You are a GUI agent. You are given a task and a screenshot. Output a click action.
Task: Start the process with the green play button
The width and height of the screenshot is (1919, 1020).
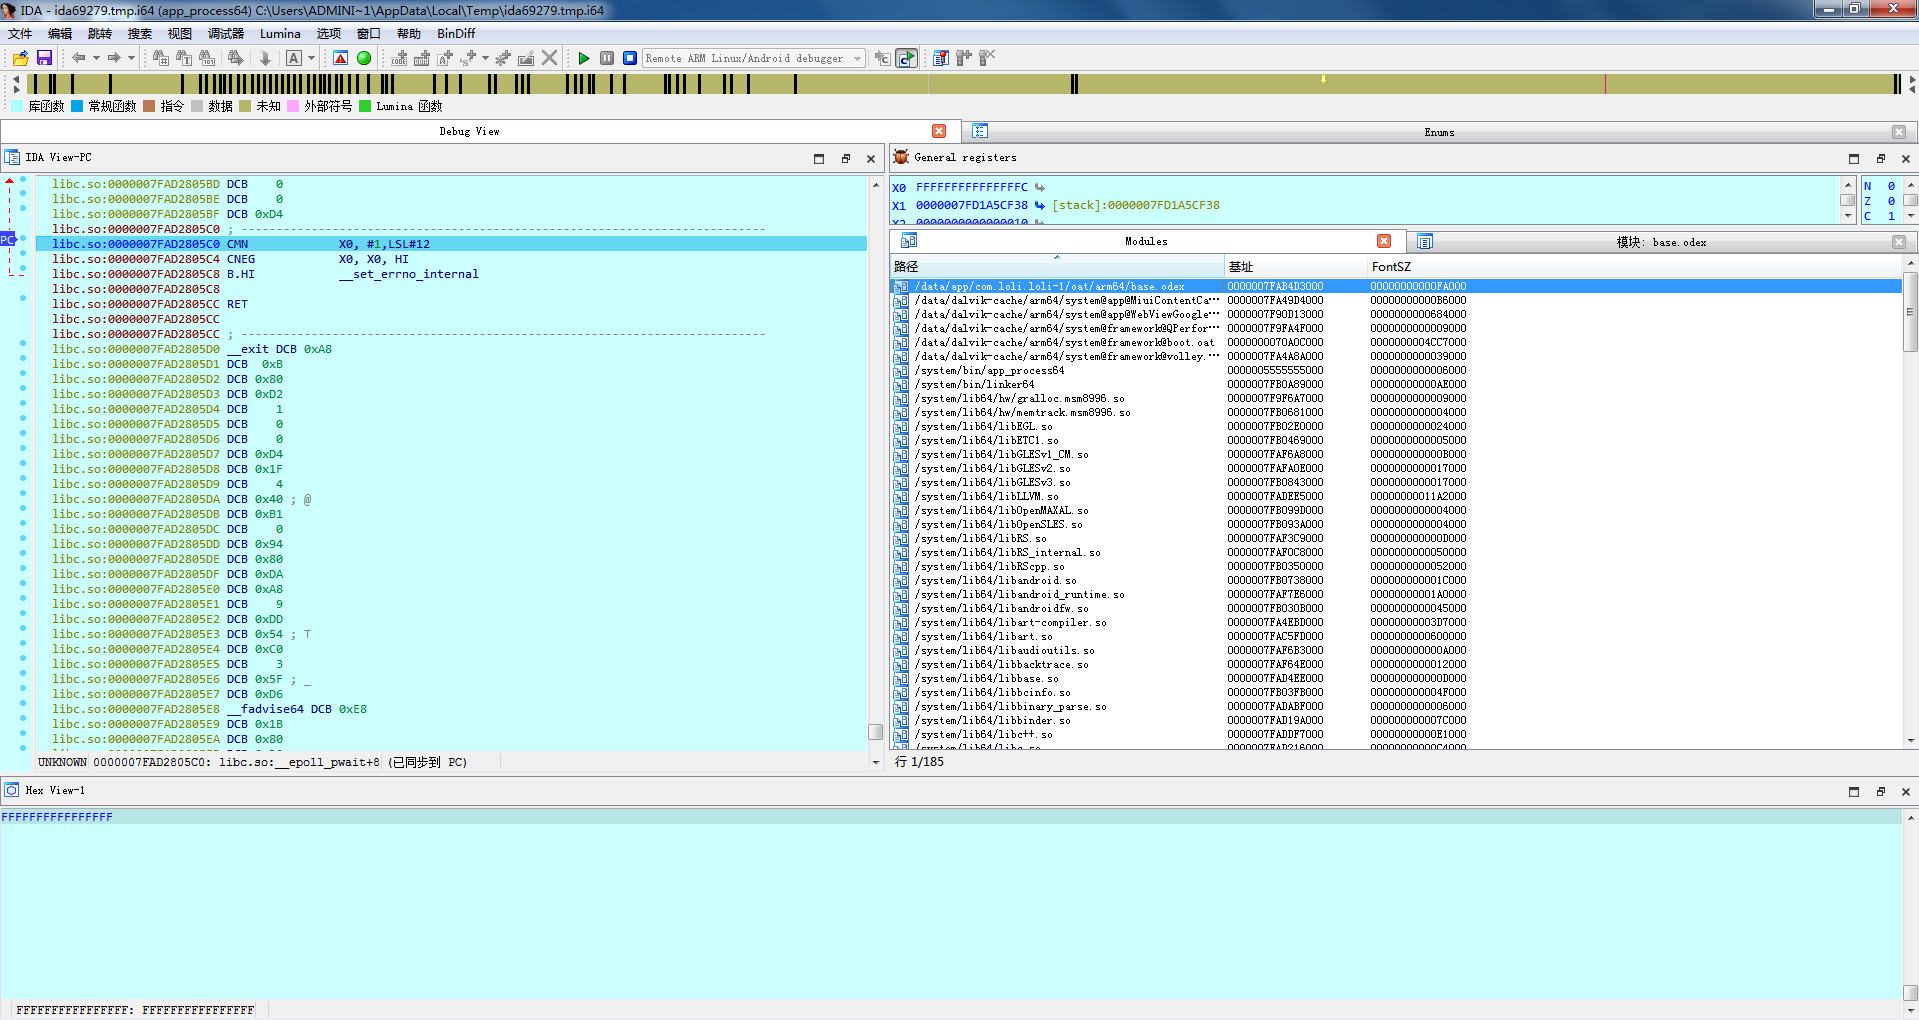click(x=584, y=58)
